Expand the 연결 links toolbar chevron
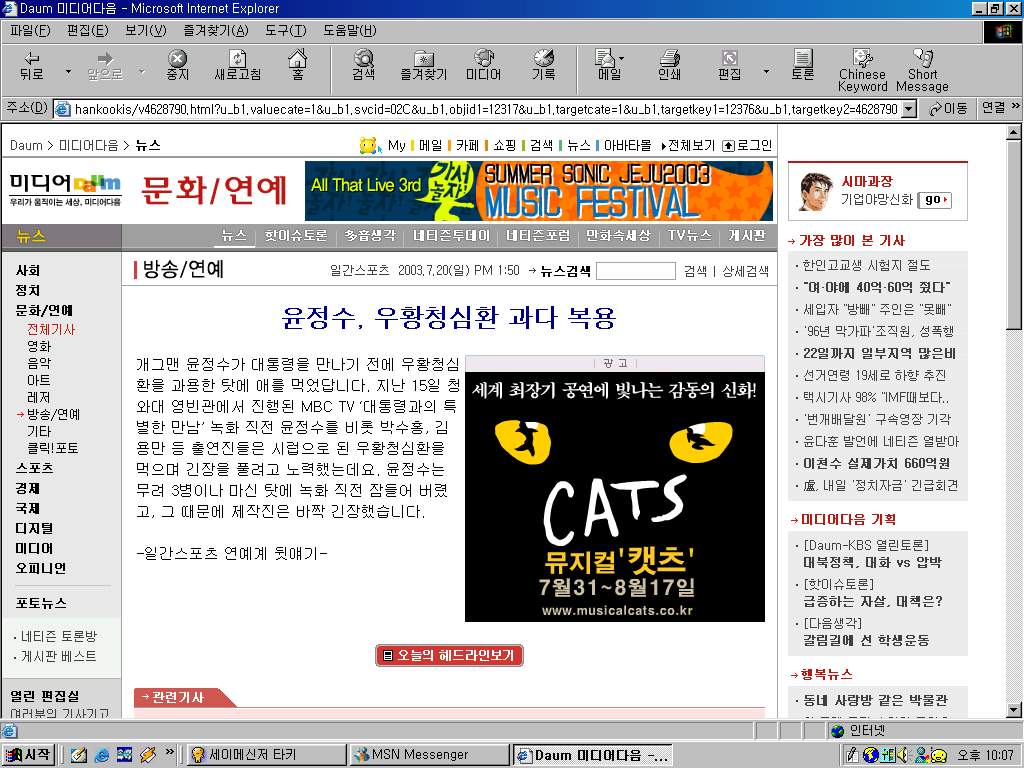This screenshot has width=1024, height=768. (x=1015, y=106)
